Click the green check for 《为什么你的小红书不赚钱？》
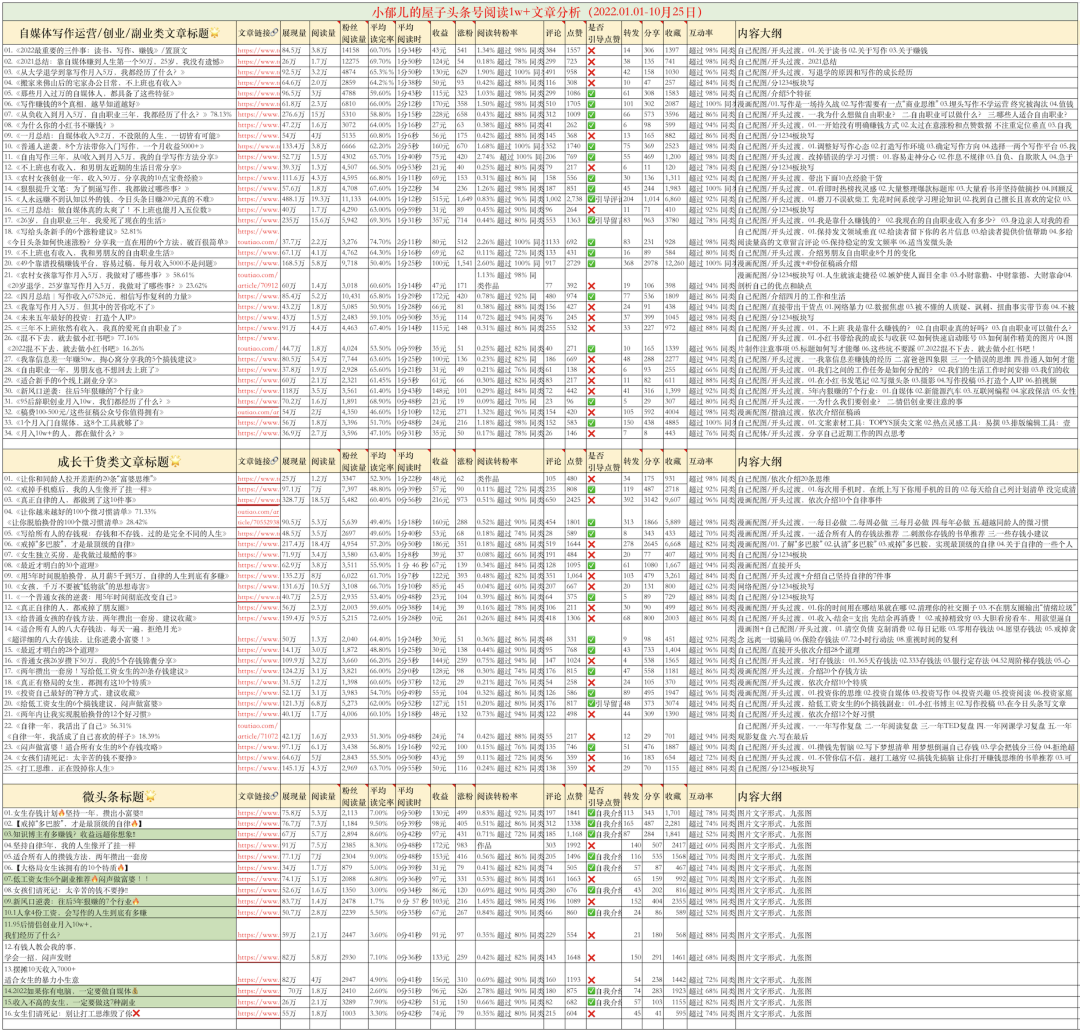 click(x=591, y=125)
